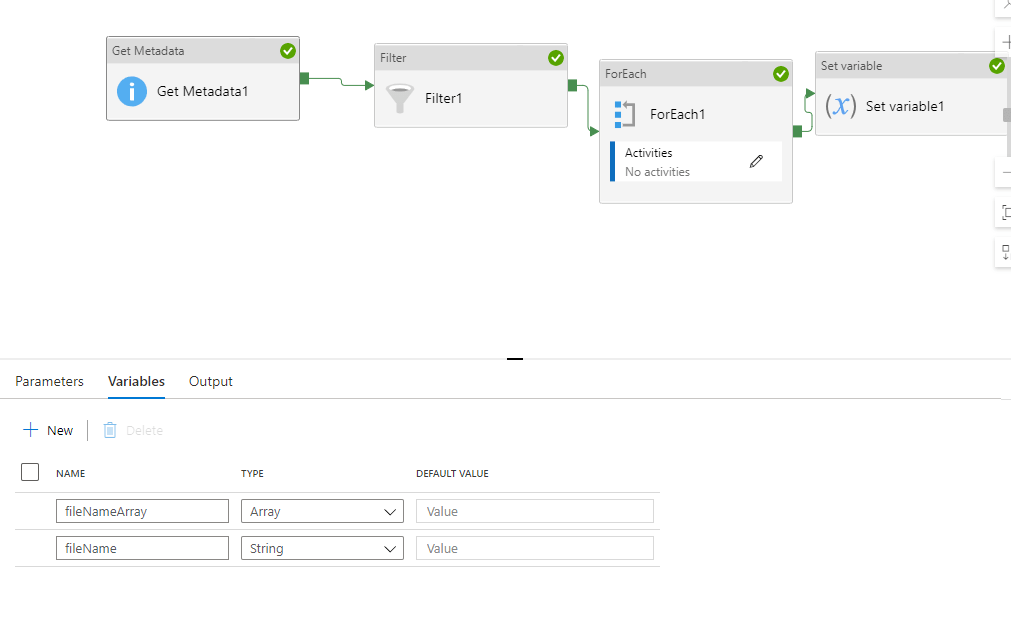This screenshot has height=620, width=1011.
Task: Open the Output tab
Action: (x=210, y=381)
